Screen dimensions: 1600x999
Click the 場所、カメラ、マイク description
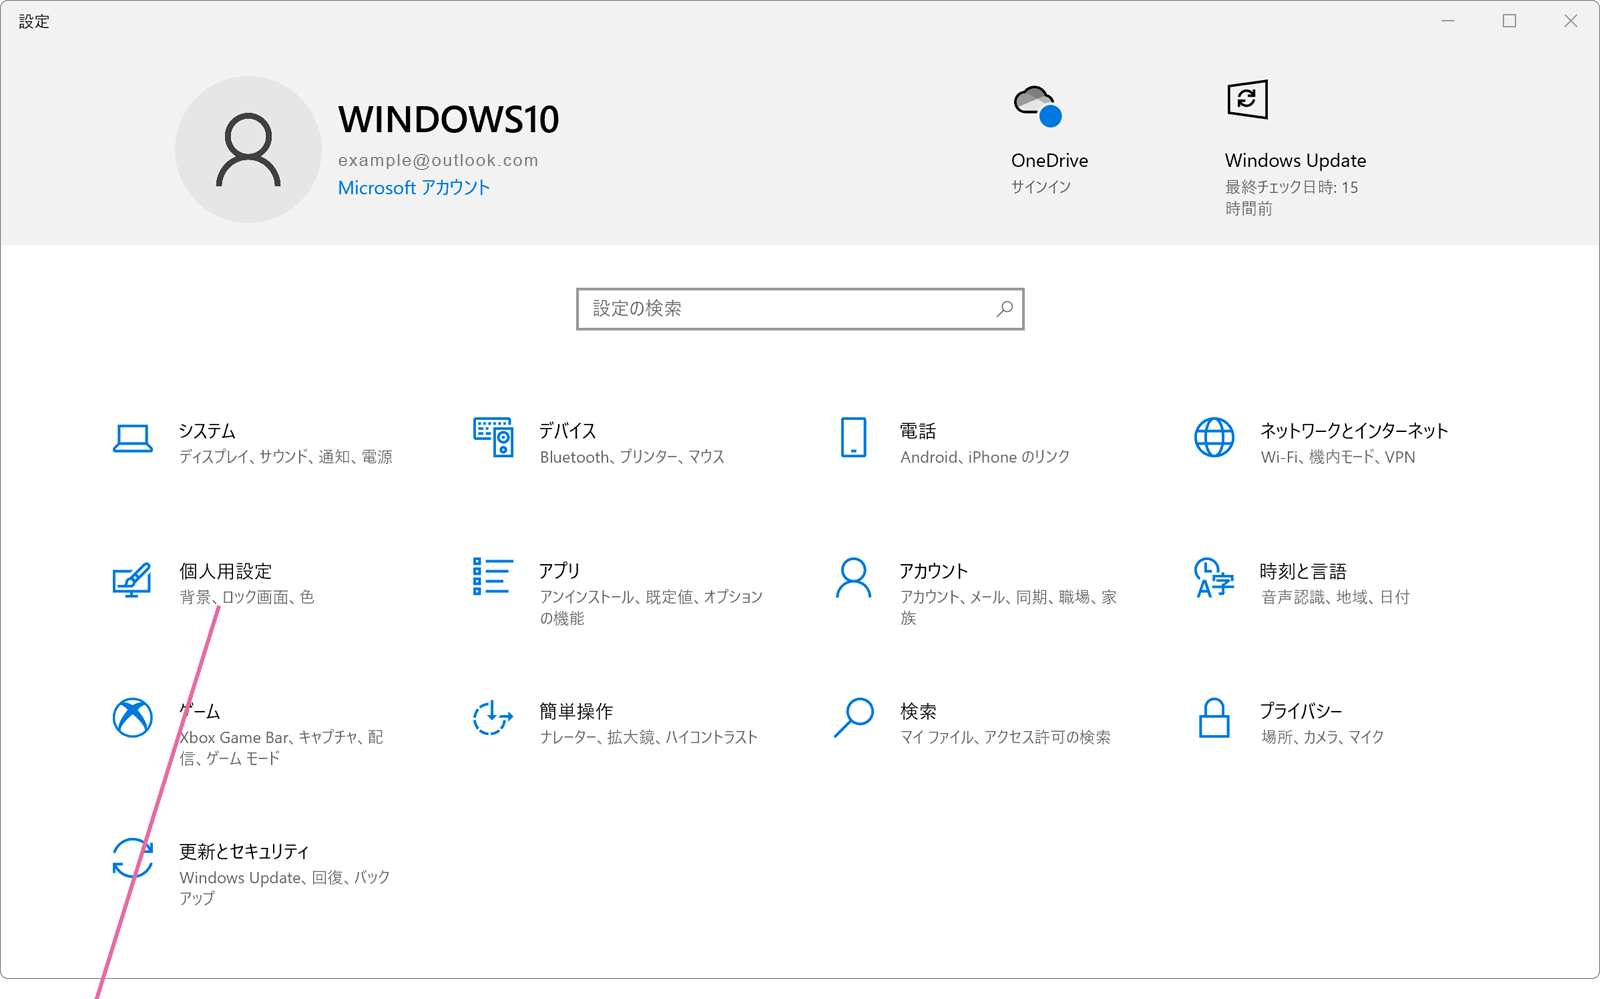point(1322,737)
